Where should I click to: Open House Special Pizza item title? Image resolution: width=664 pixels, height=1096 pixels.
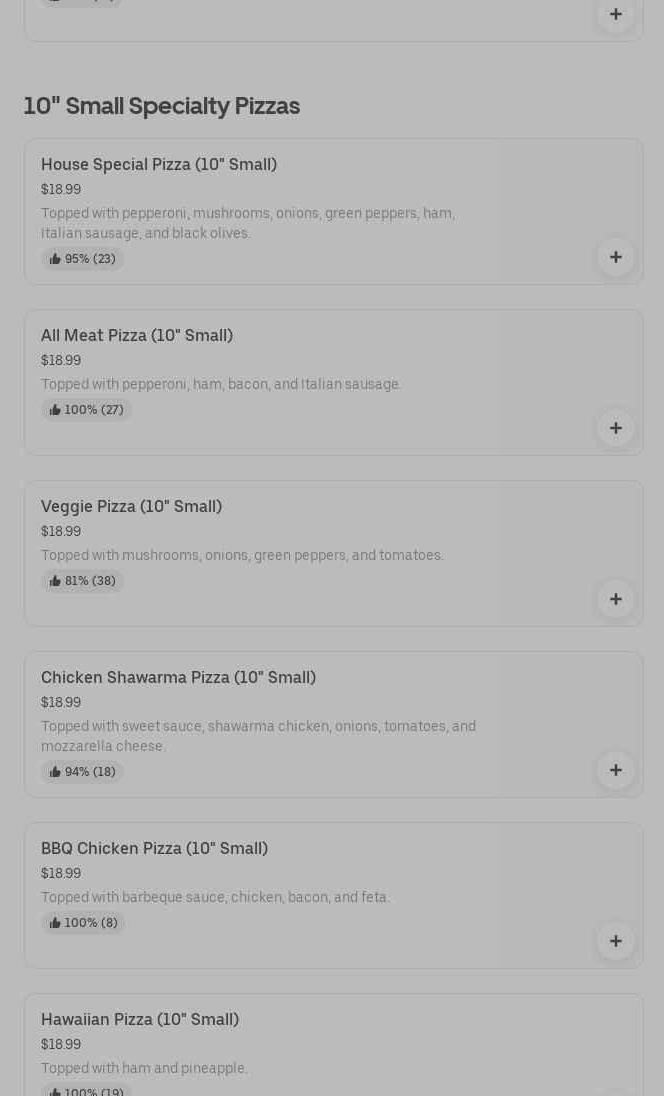point(159,164)
